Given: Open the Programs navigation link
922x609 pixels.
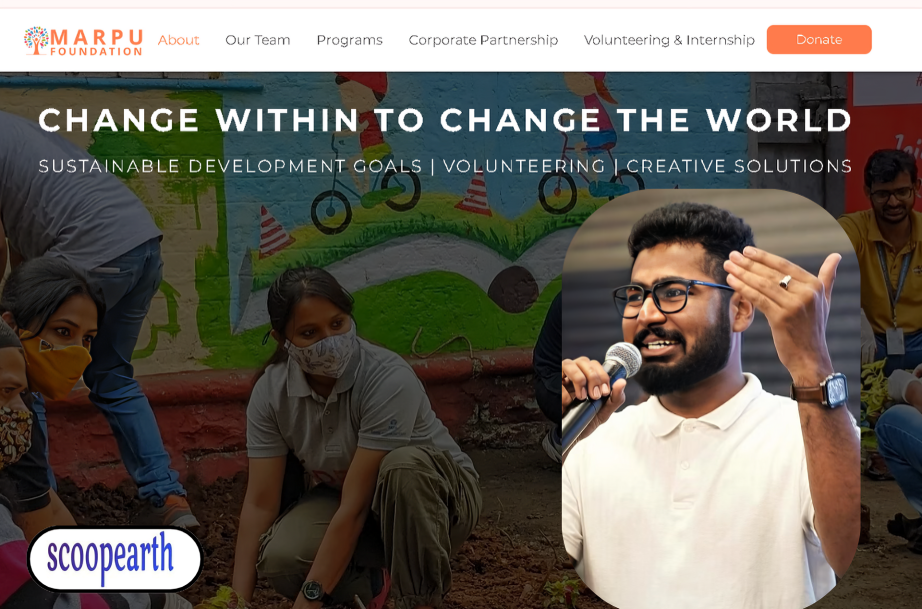Looking at the screenshot, I should point(349,40).
